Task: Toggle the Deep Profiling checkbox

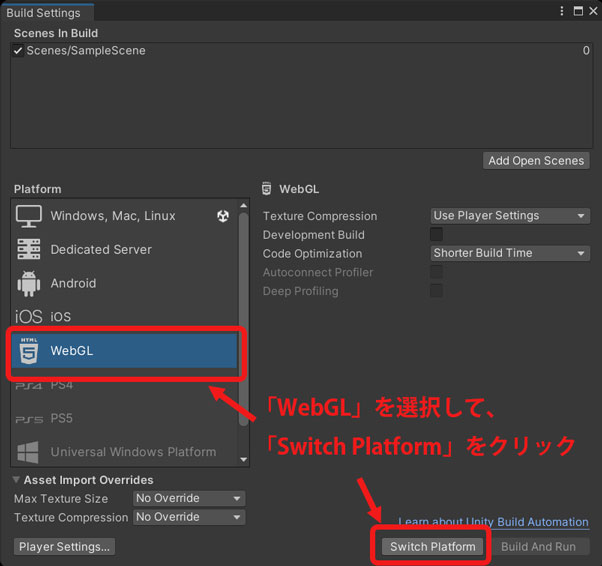Action: [x=437, y=291]
